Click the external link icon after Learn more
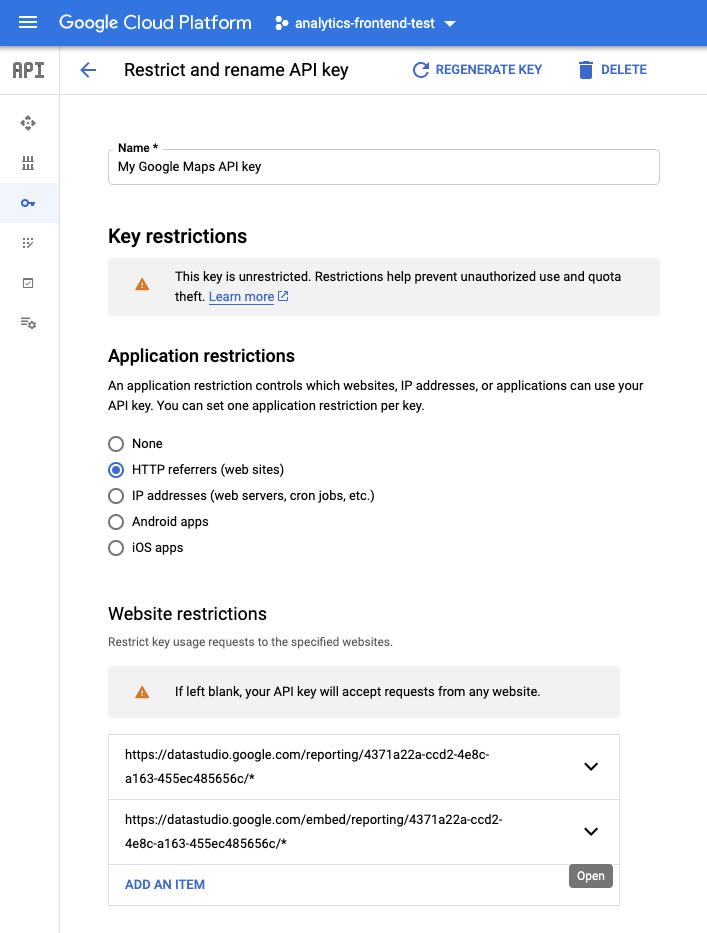Screen dimensions: 707x933 click(283, 296)
